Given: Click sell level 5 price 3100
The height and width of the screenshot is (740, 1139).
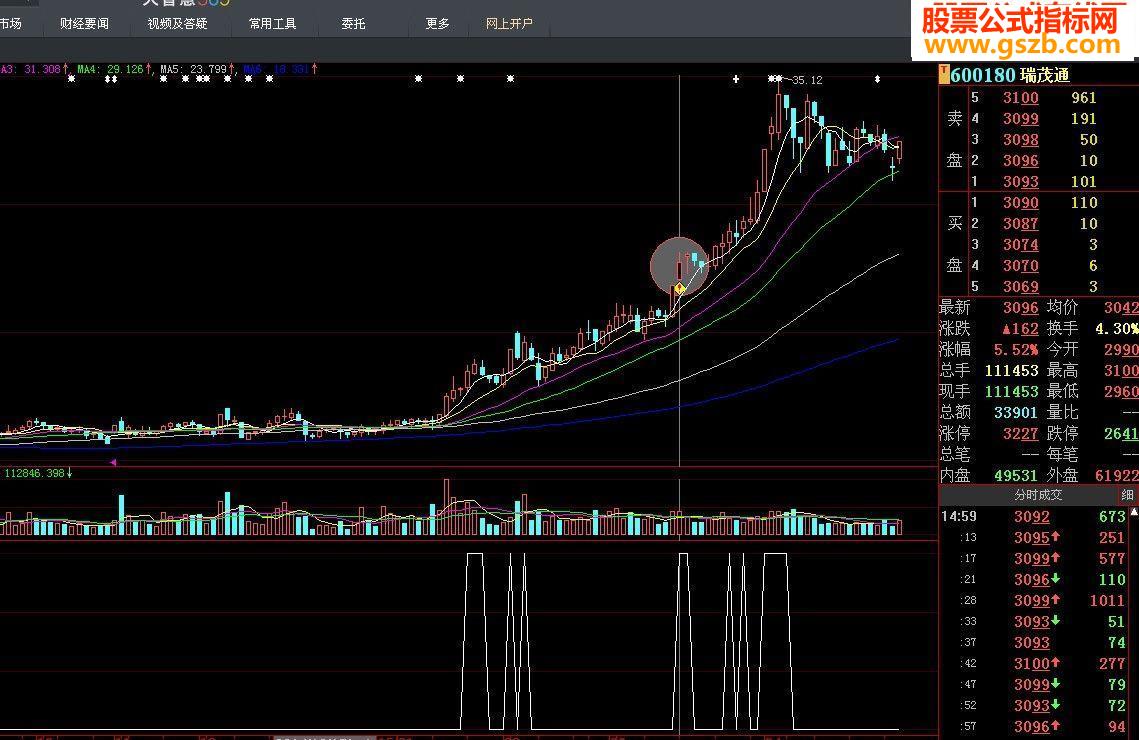Looking at the screenshot, I should point(1021,97).
